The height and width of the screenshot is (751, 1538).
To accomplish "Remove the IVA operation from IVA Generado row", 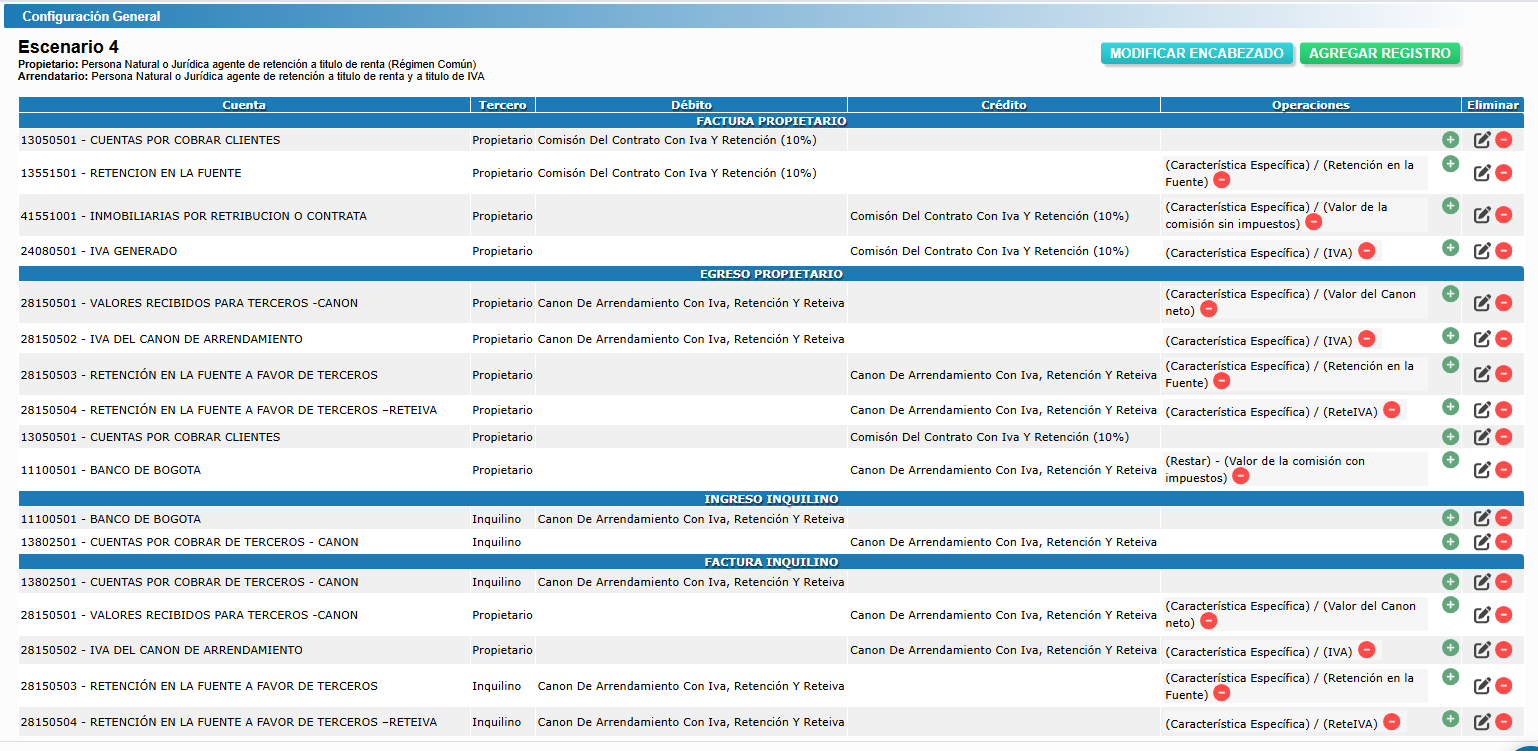I will [1366, 251].
